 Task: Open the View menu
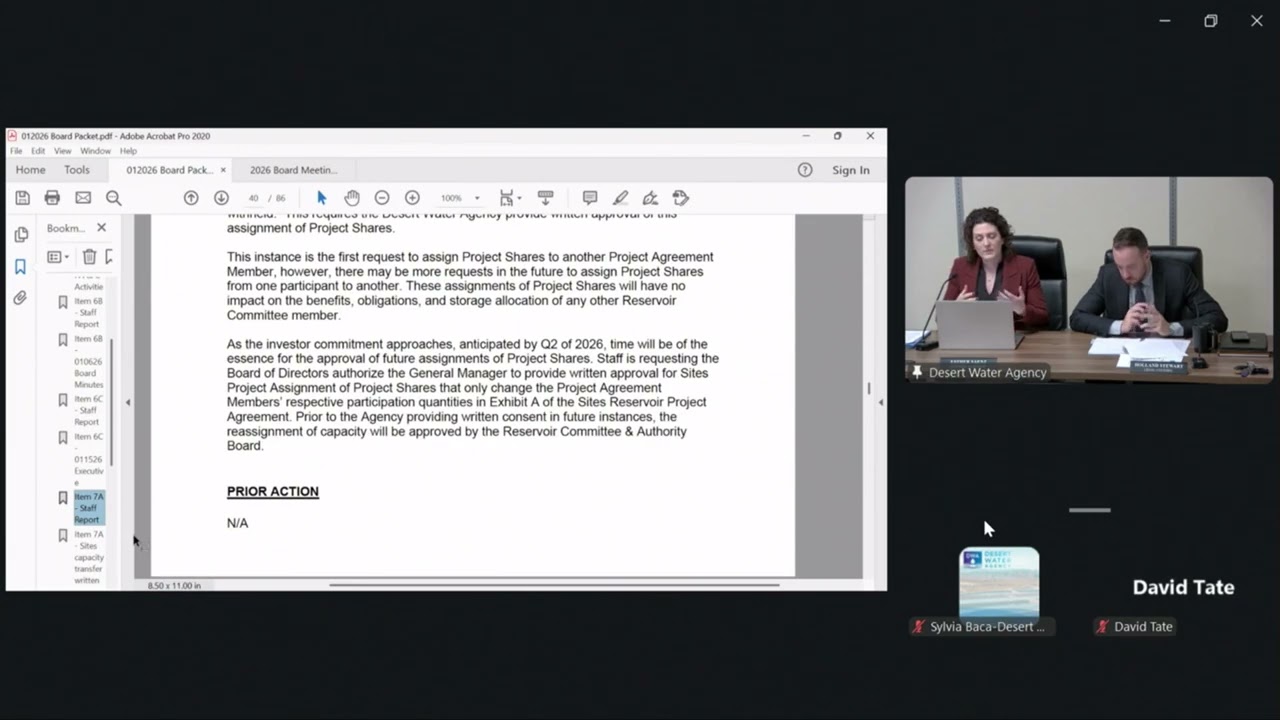(62, 151)
